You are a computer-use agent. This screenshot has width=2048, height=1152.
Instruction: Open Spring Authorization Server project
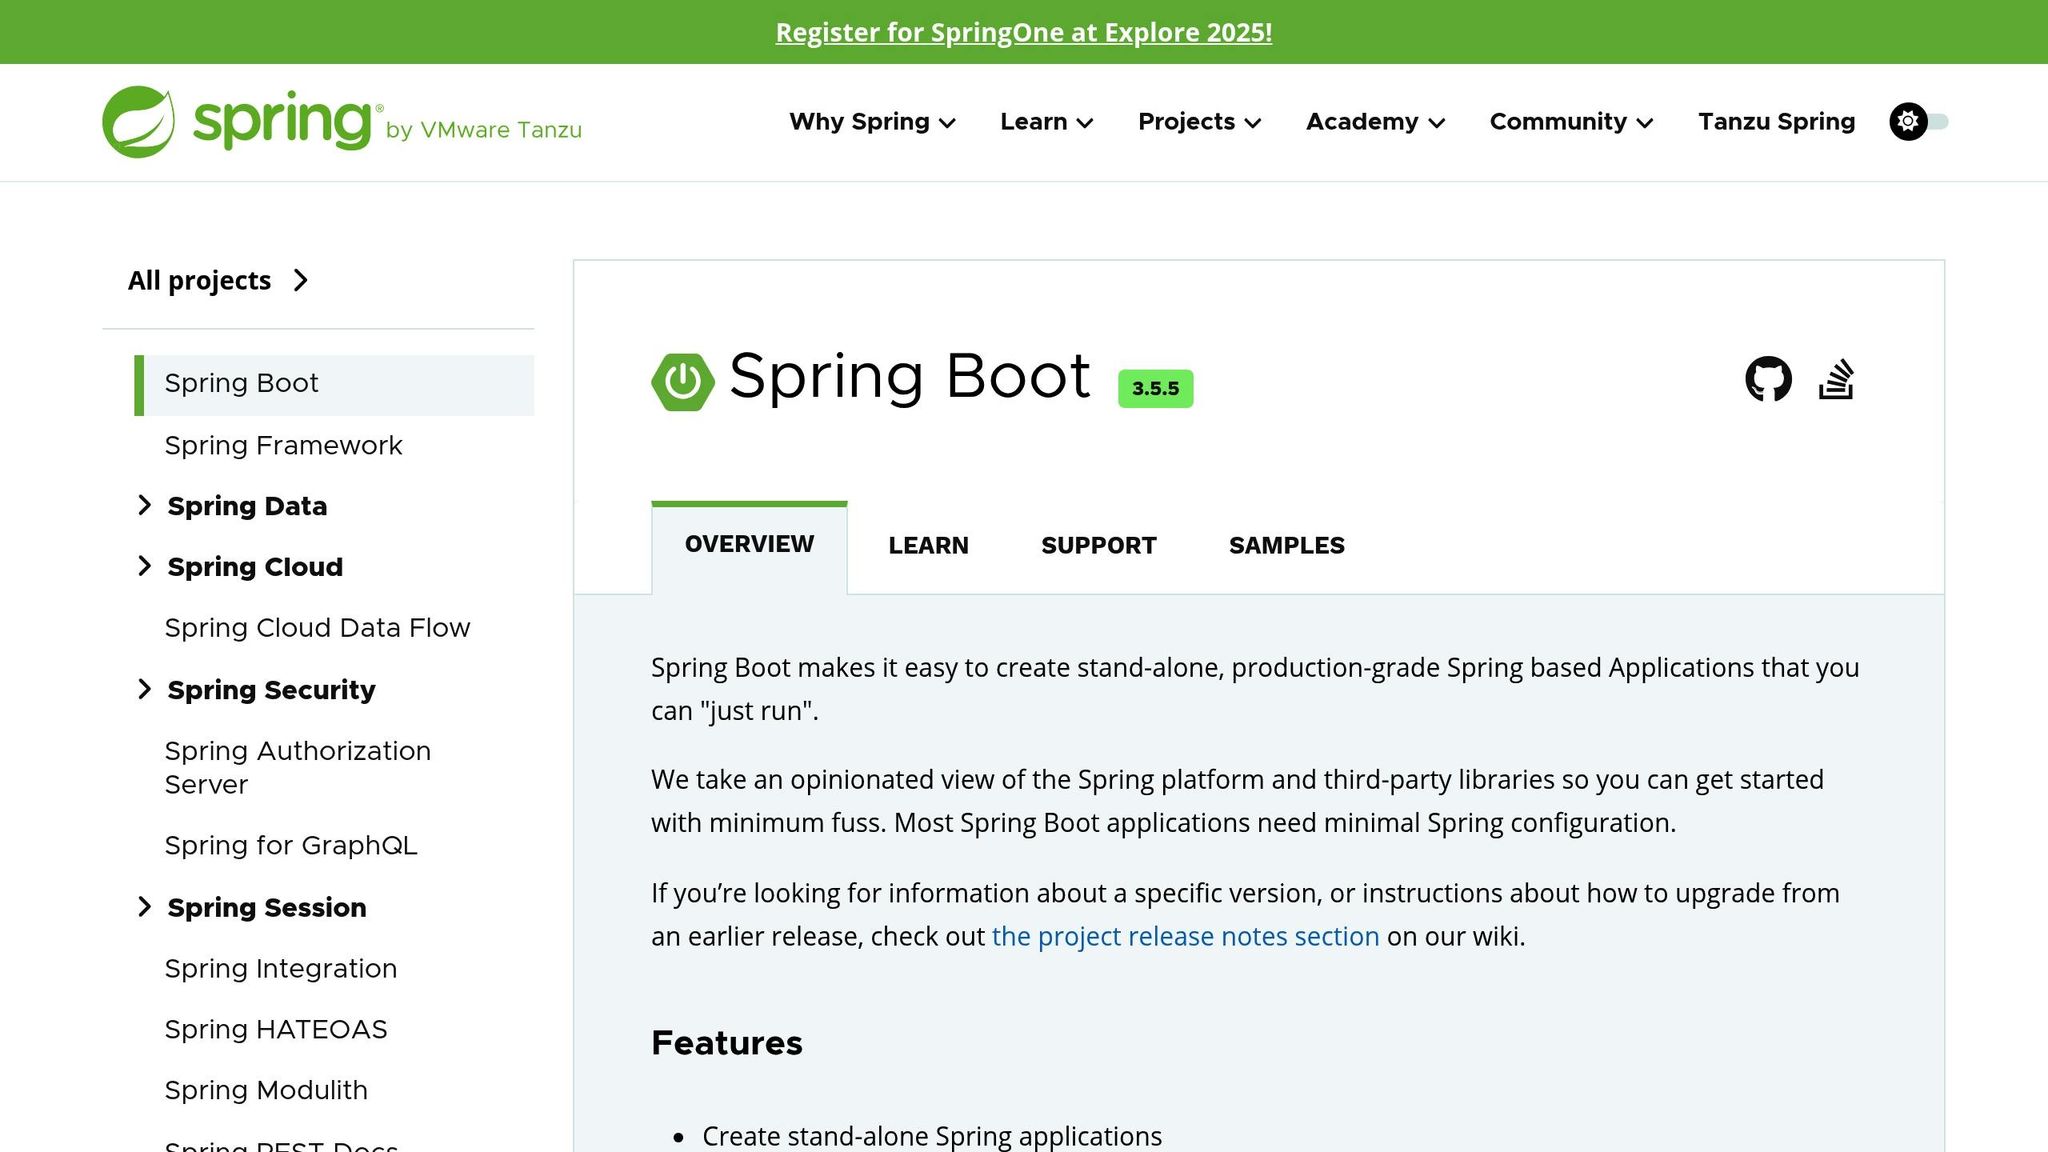pos(297,767)
